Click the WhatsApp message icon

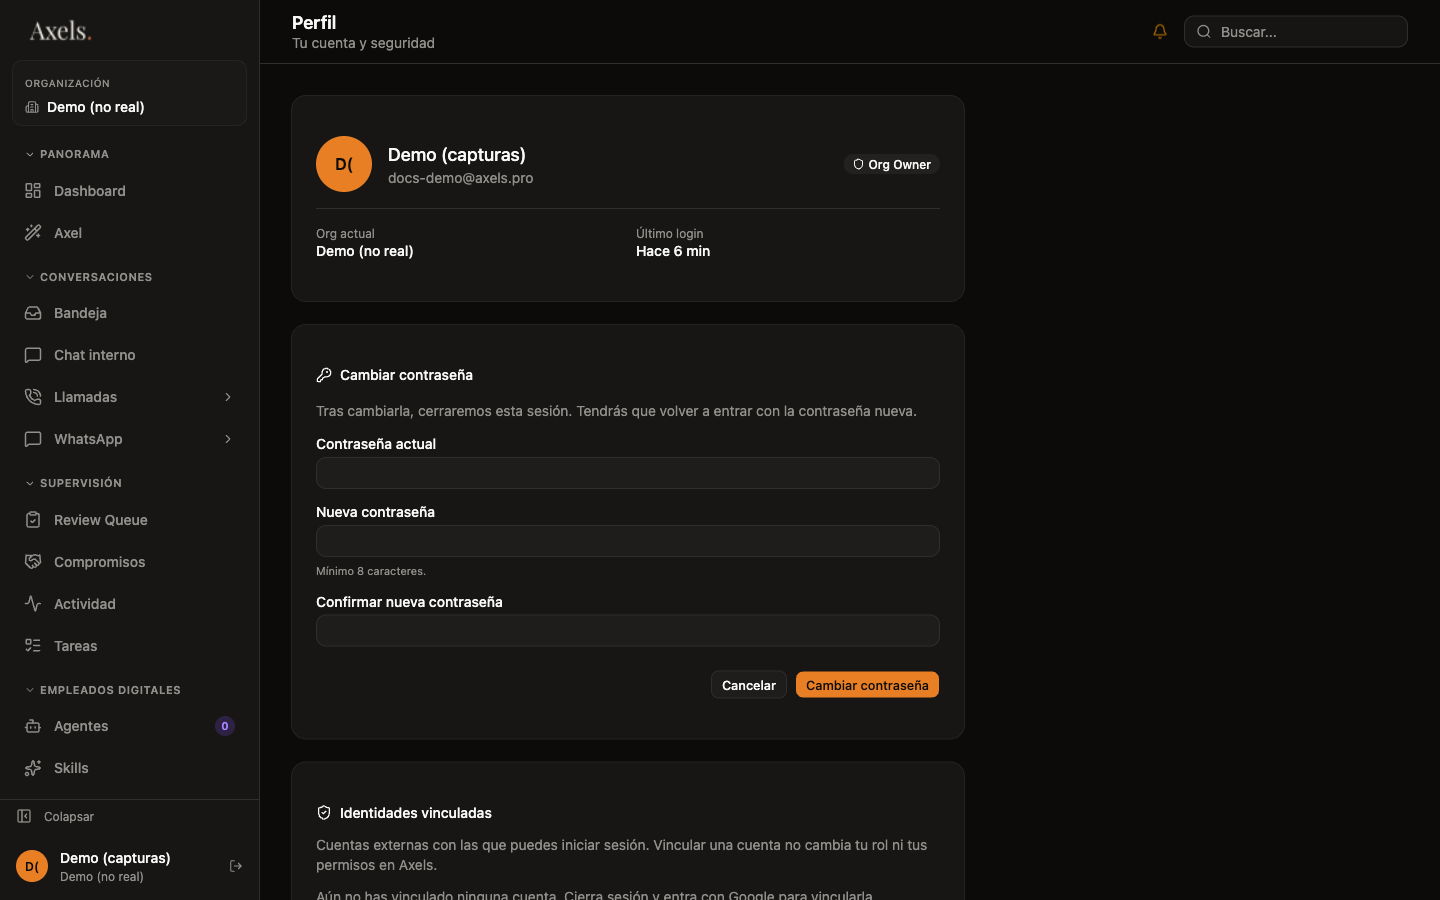click(x=33, y=439)
